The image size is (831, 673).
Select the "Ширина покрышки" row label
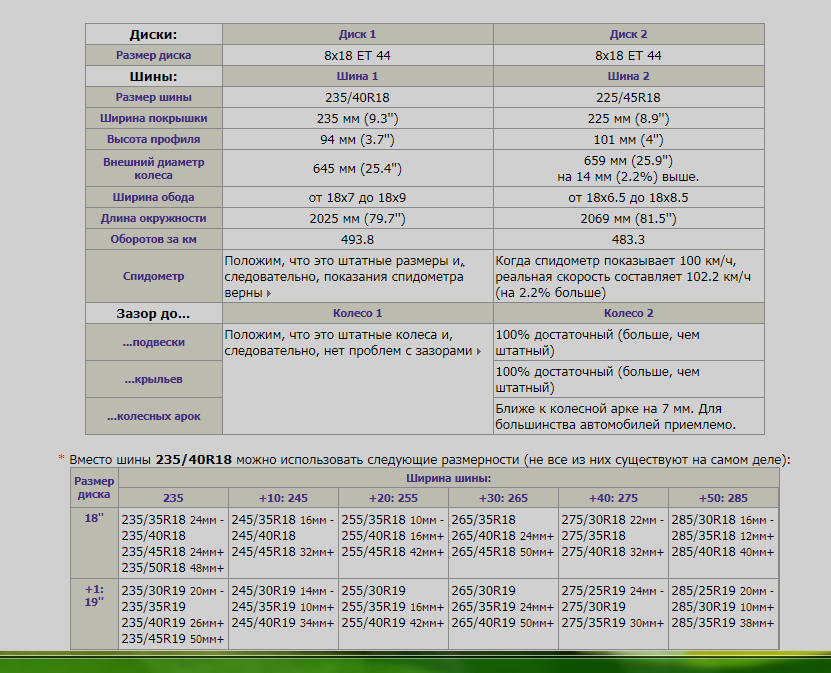(153, 118)
